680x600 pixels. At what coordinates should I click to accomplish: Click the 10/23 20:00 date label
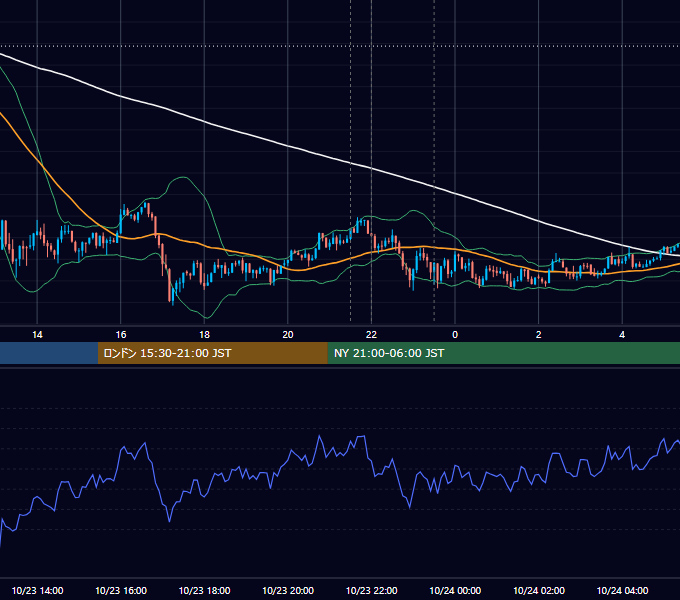pyautogui.click(x=288, y=590)
